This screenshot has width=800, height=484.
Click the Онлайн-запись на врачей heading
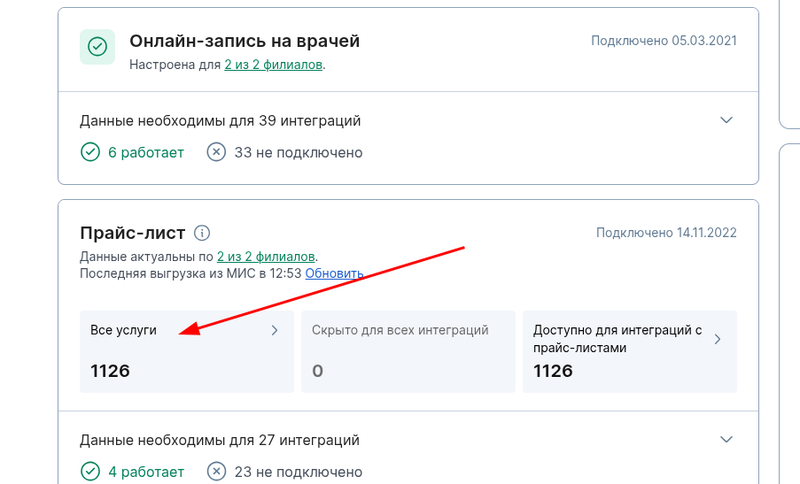tap(244, 41)
